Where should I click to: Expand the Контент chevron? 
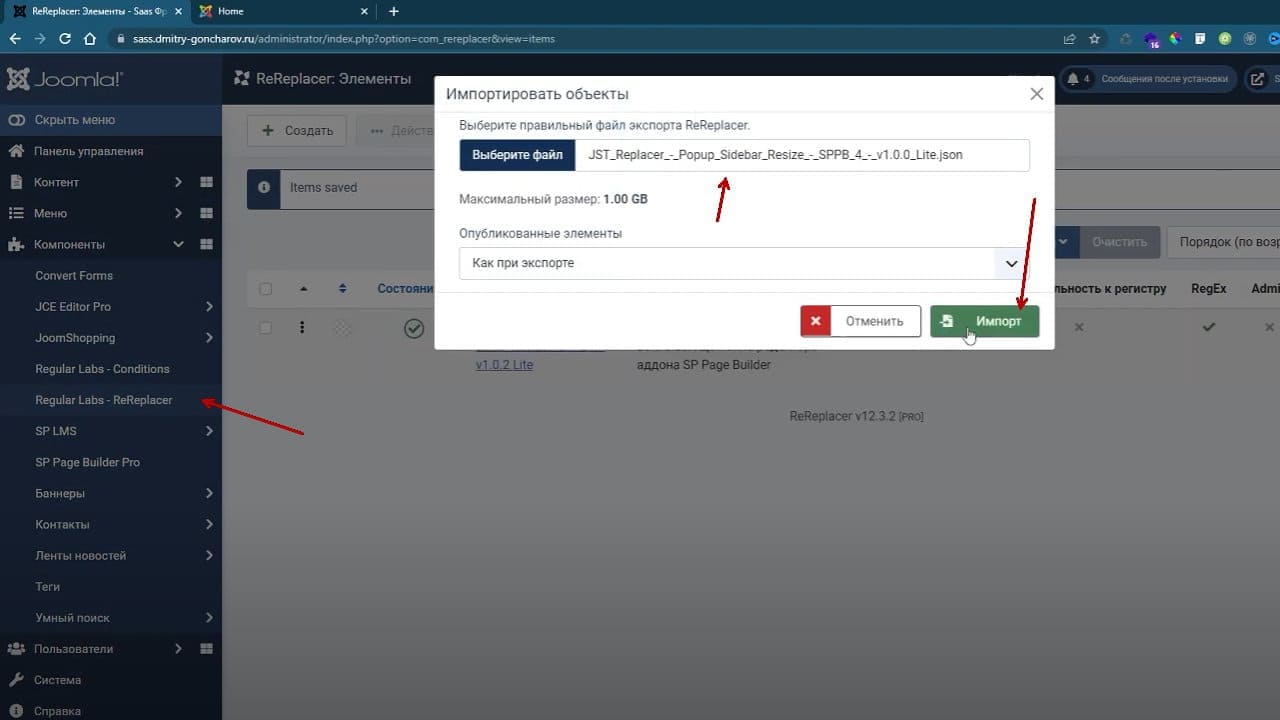(x=178, y=182)
